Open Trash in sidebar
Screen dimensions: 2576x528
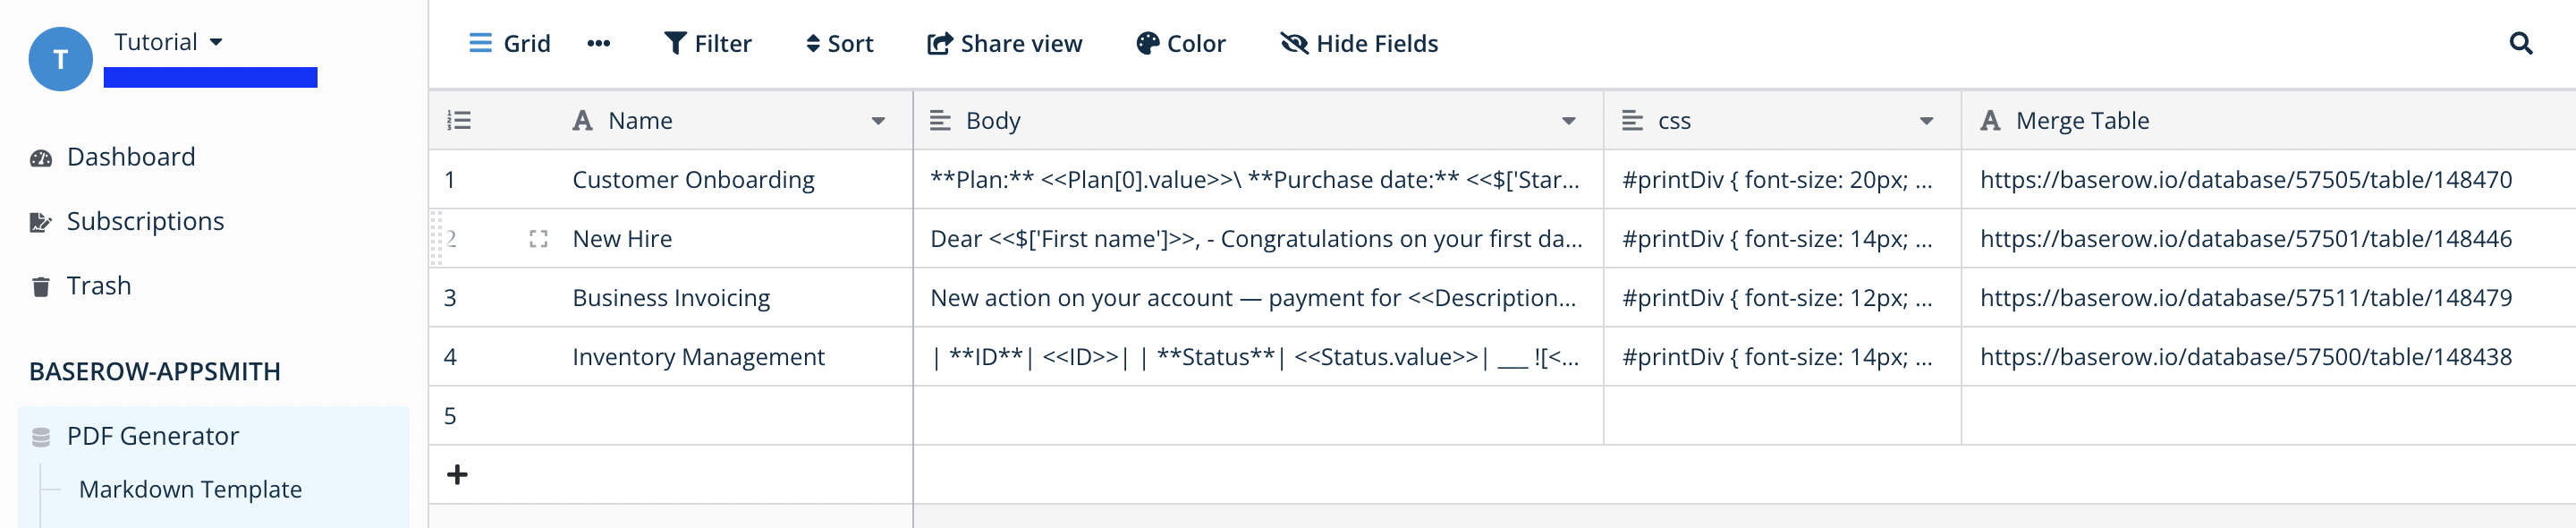coord(99,286)
